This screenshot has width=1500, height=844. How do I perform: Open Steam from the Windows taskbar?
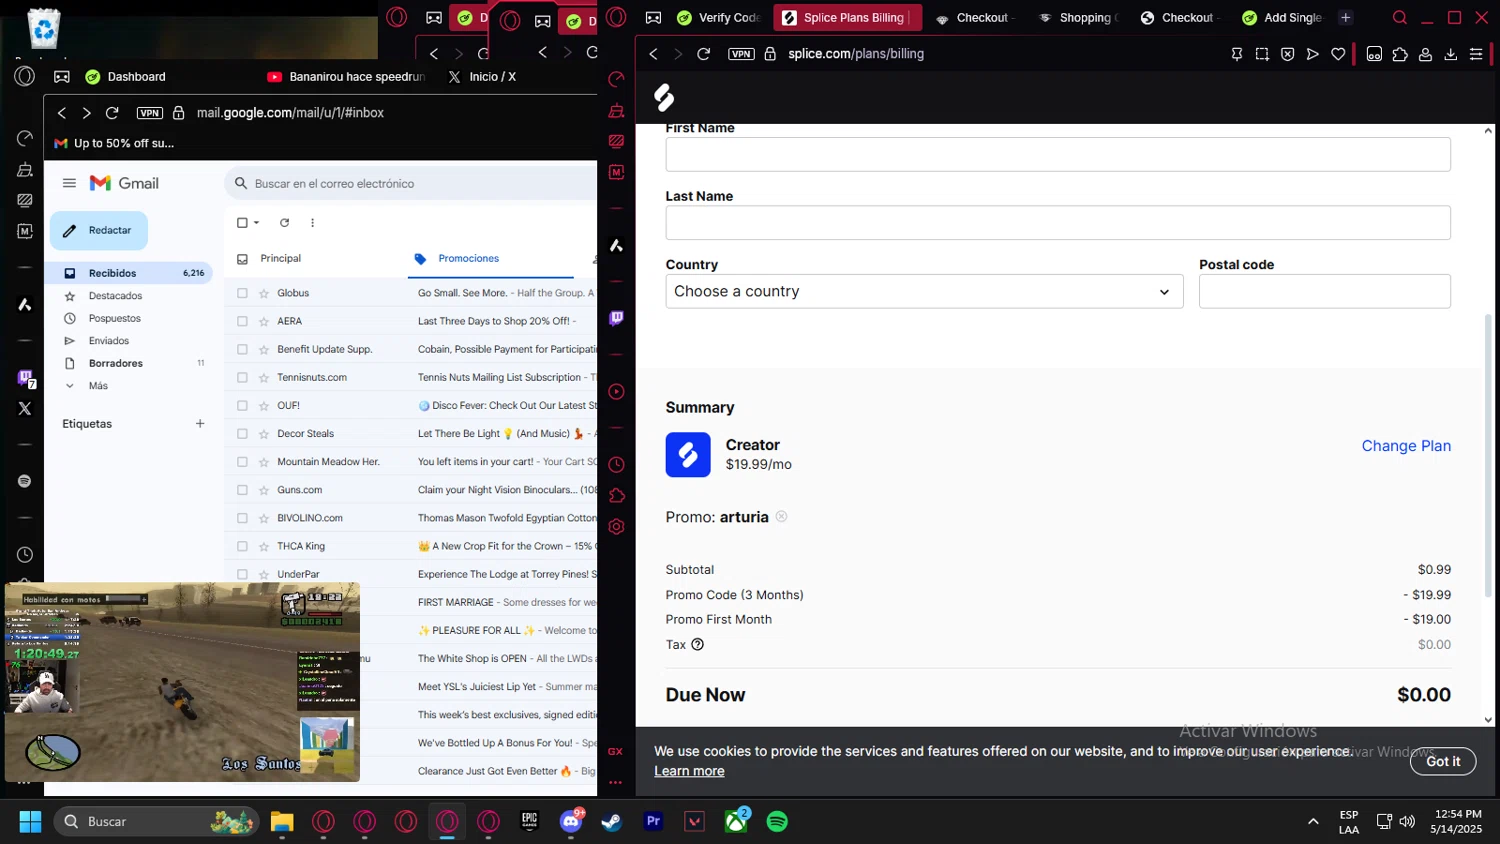(611, 822)
